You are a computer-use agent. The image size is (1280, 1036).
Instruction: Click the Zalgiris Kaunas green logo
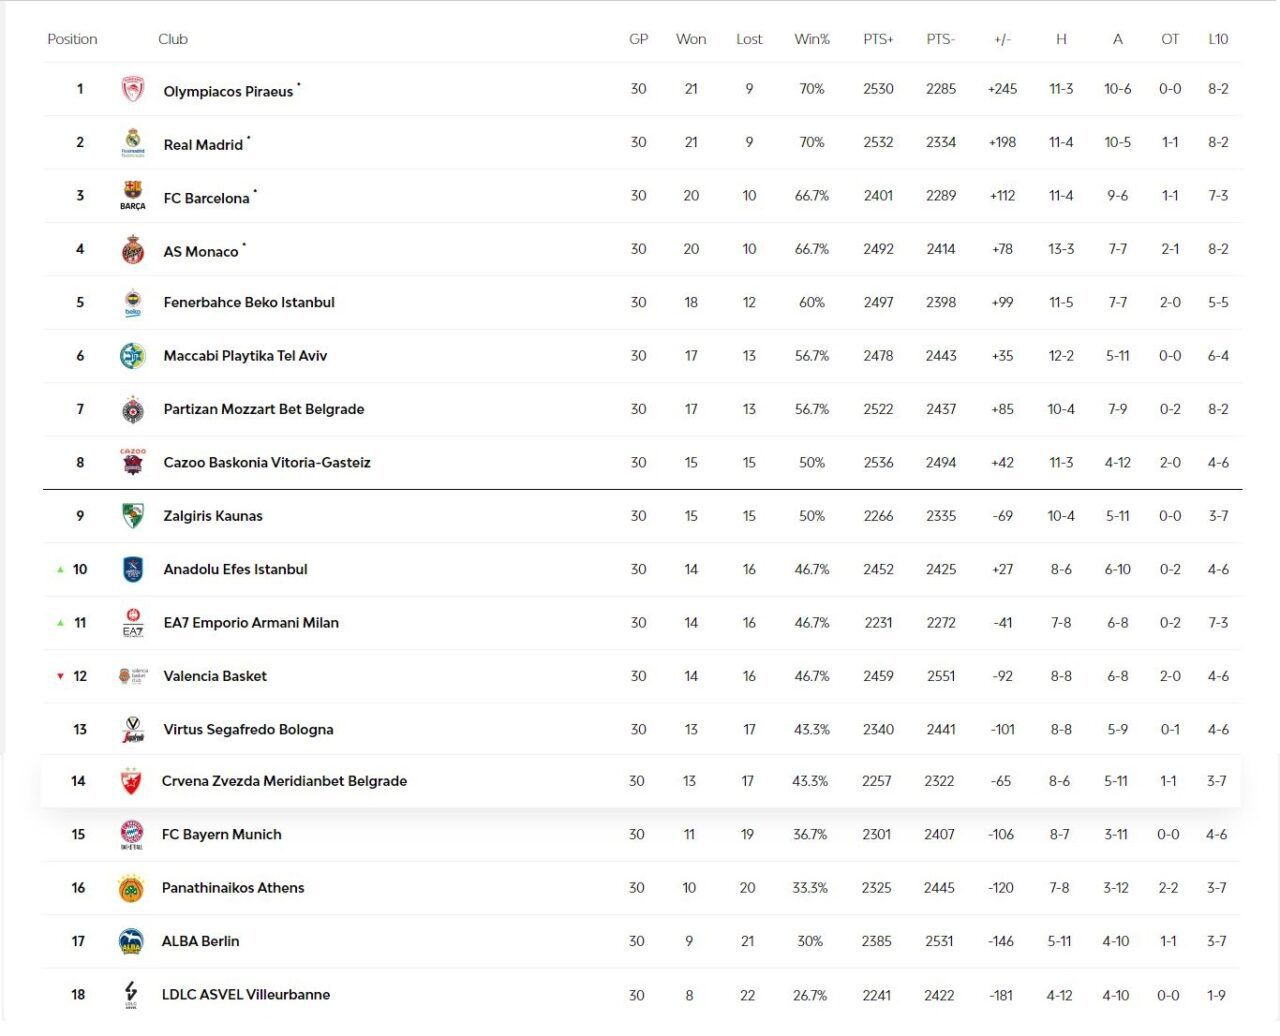click(133, 516)
